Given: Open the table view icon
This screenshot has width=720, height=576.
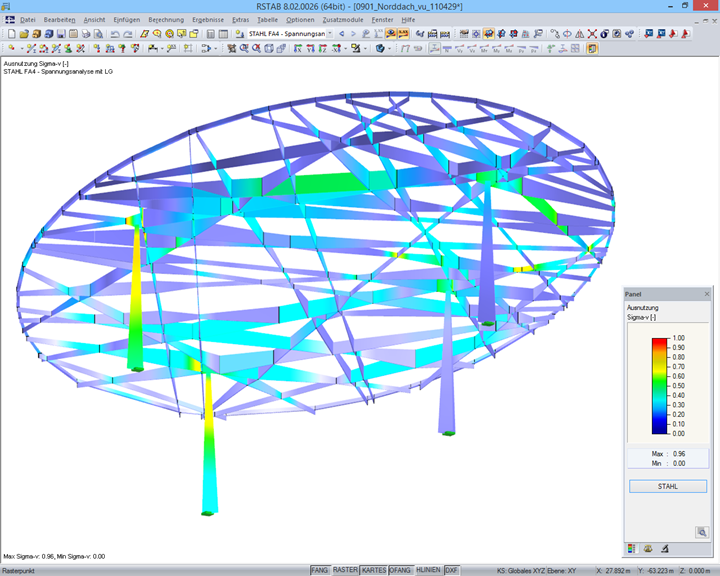Looking at the screenshot, I should tap(223, 34).
